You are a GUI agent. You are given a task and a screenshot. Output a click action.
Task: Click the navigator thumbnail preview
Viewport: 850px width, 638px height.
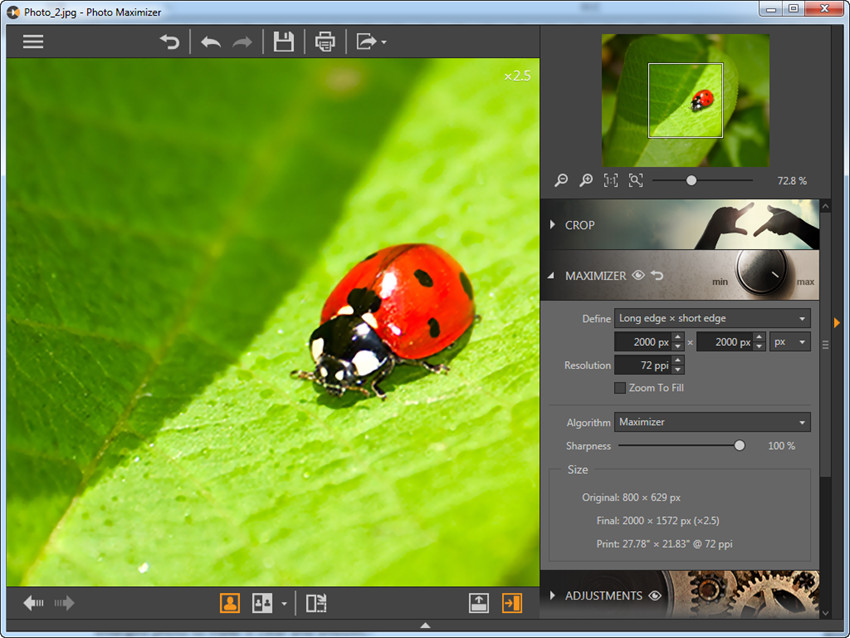point(685,100)
